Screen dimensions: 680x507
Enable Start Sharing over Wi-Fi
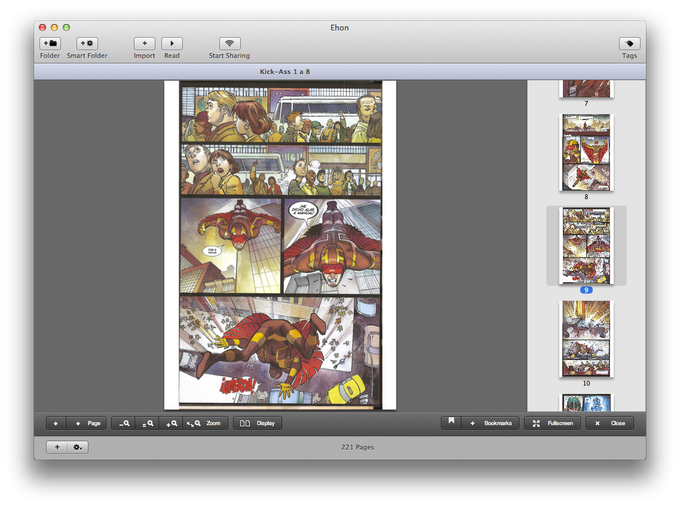click(229, 43)
